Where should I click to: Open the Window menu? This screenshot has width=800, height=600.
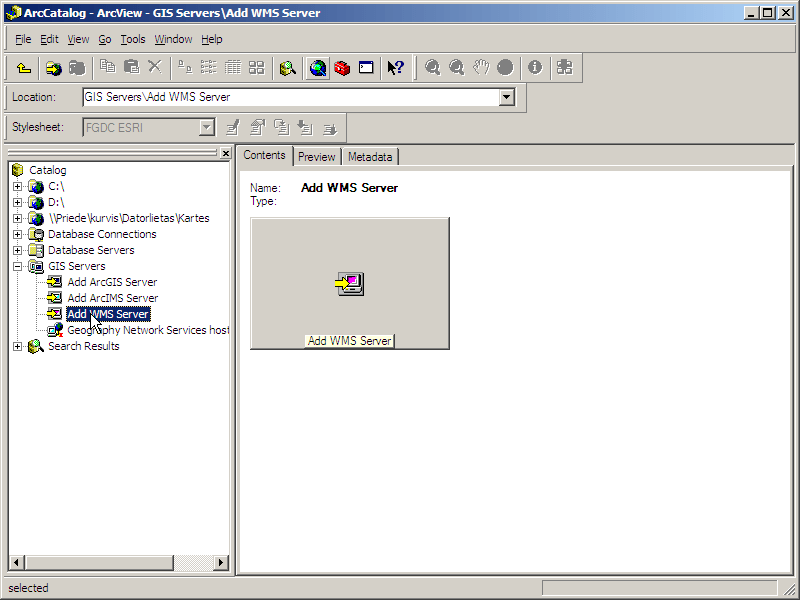click(173, 39)
